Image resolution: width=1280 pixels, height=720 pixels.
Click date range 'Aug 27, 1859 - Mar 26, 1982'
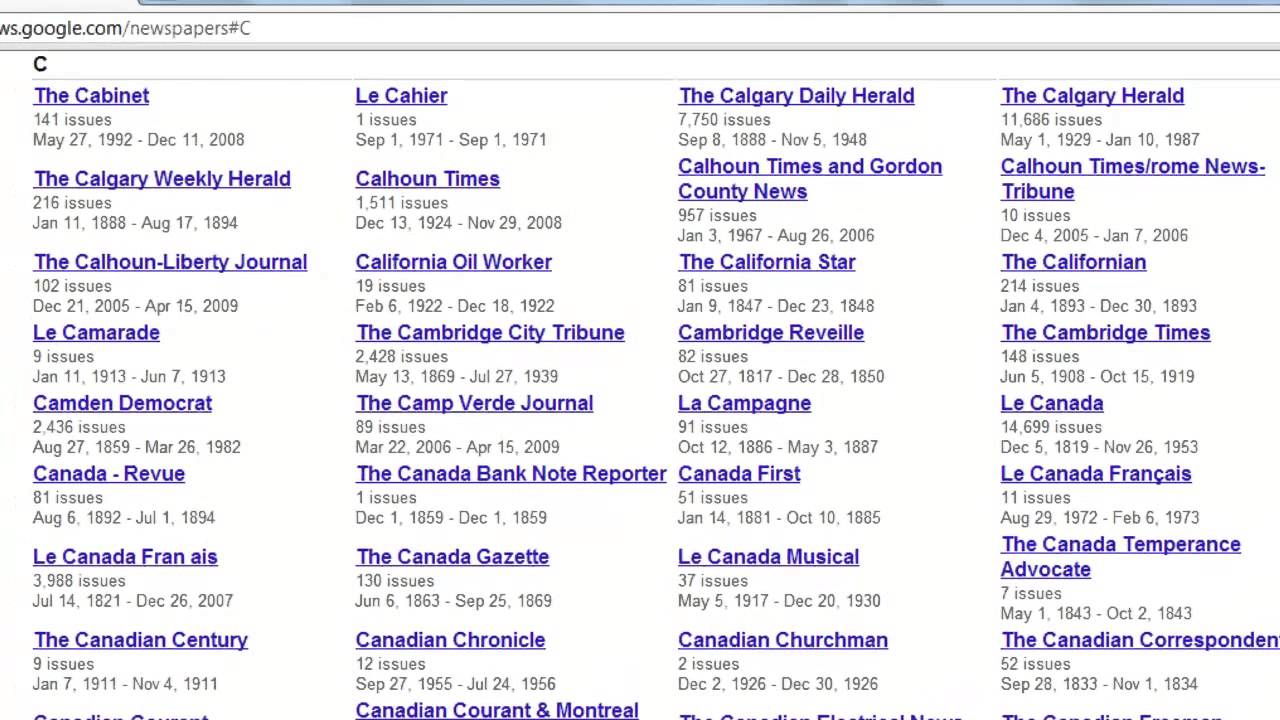(137, 447)
